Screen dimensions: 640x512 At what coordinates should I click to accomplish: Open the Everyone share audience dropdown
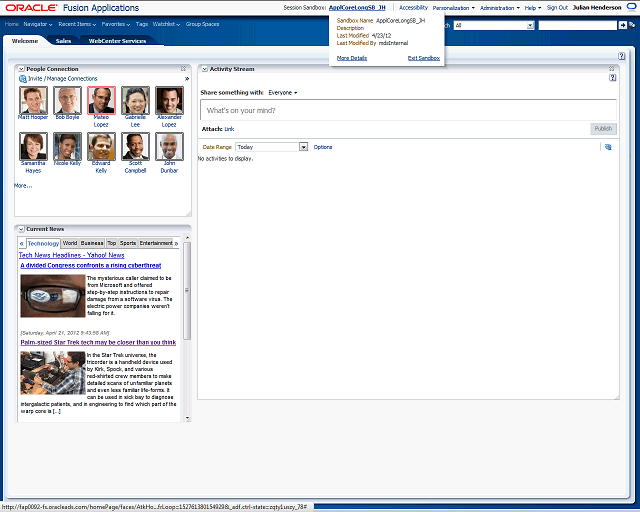pos(283,92)
